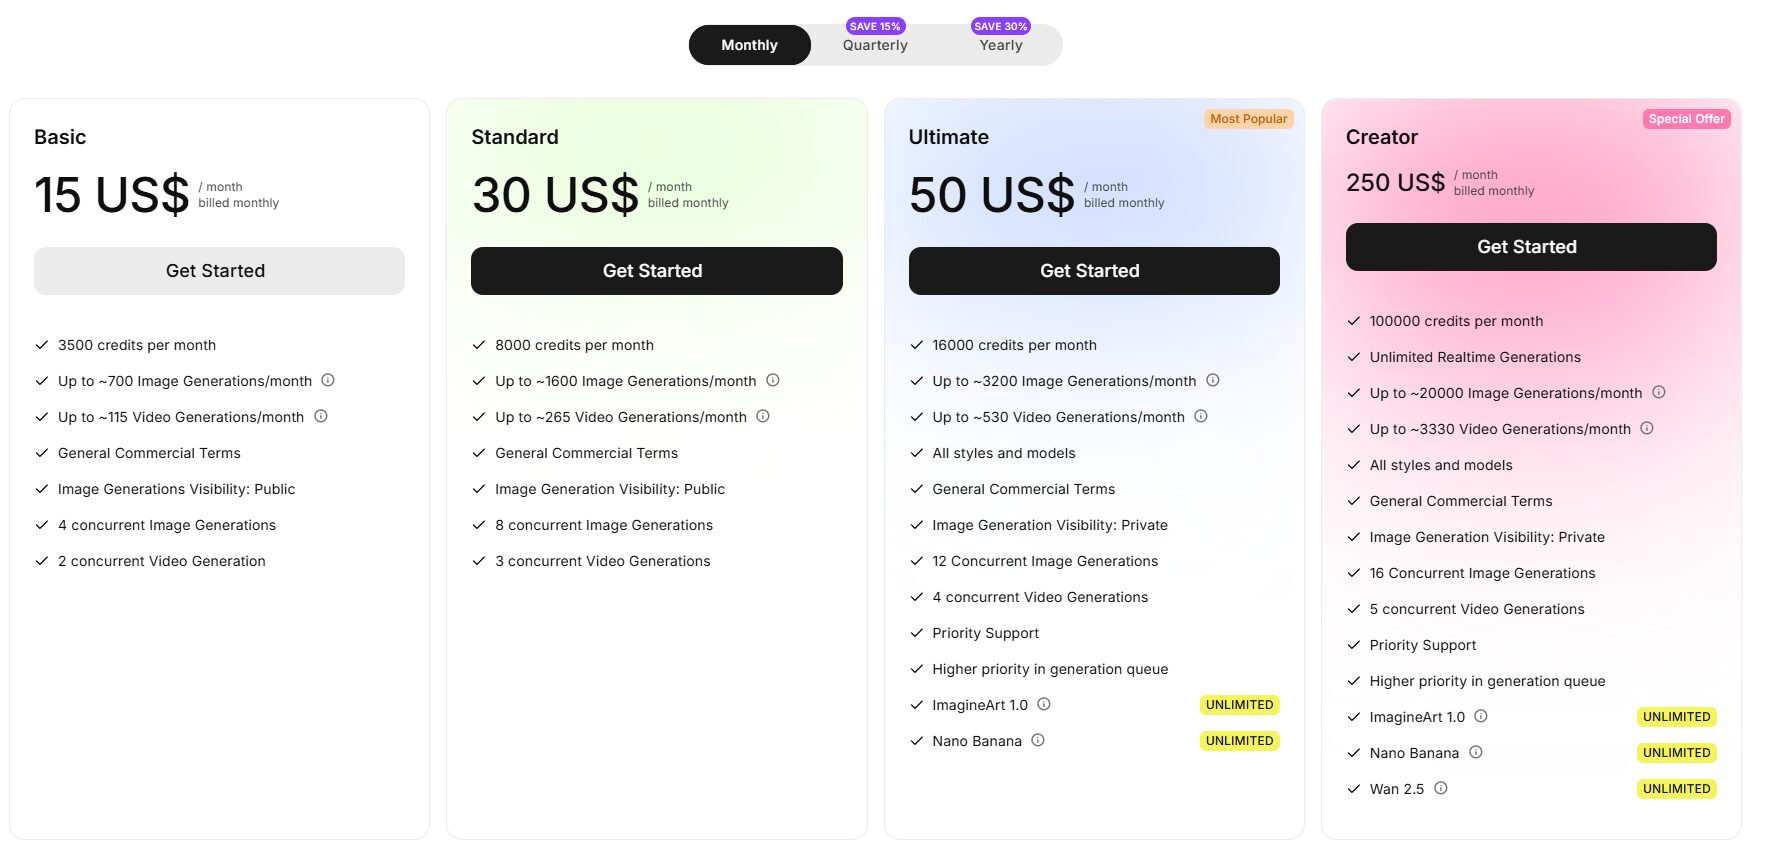Viewport: 1770px width, 852px height.
Task: Click info icon beside Ultimate Nano Banana
Action: tap(1038, 740)
